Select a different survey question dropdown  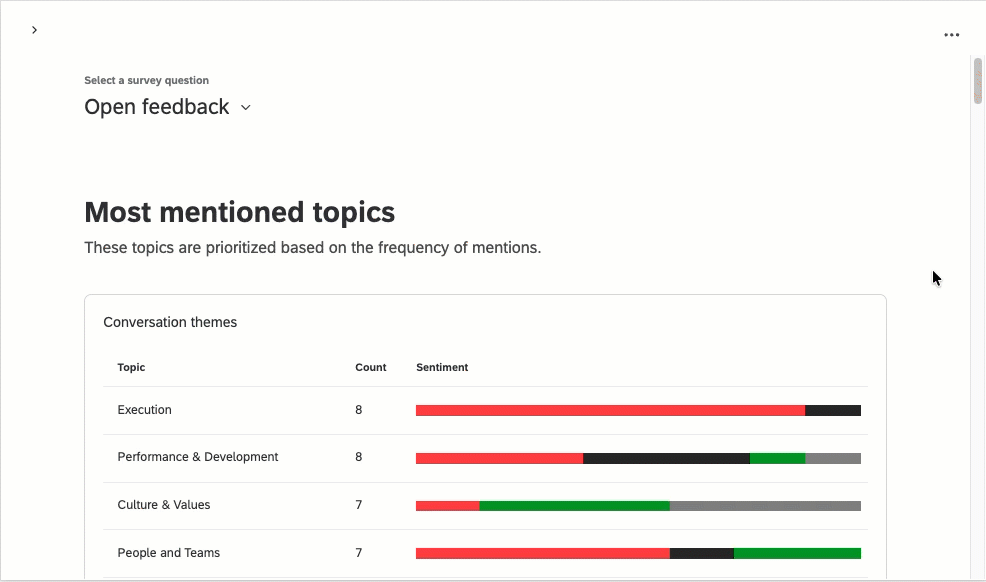click(167, 107)
